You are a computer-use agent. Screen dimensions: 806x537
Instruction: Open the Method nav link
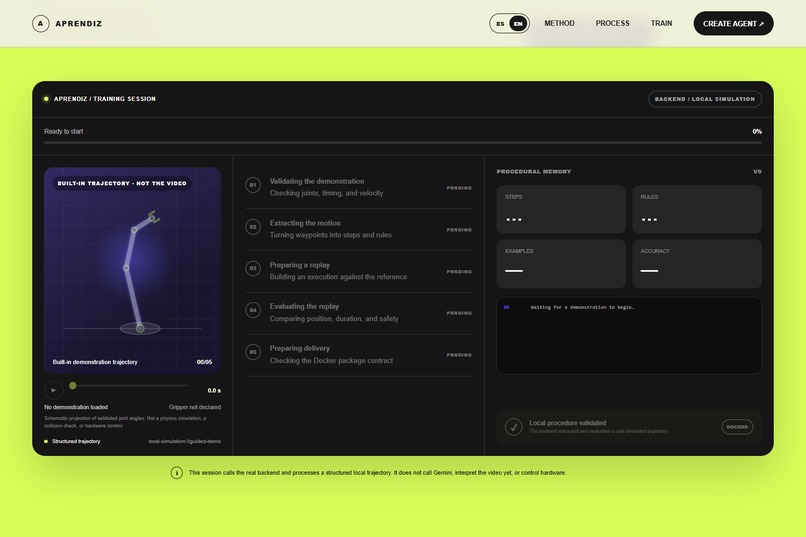pos(559,23)
